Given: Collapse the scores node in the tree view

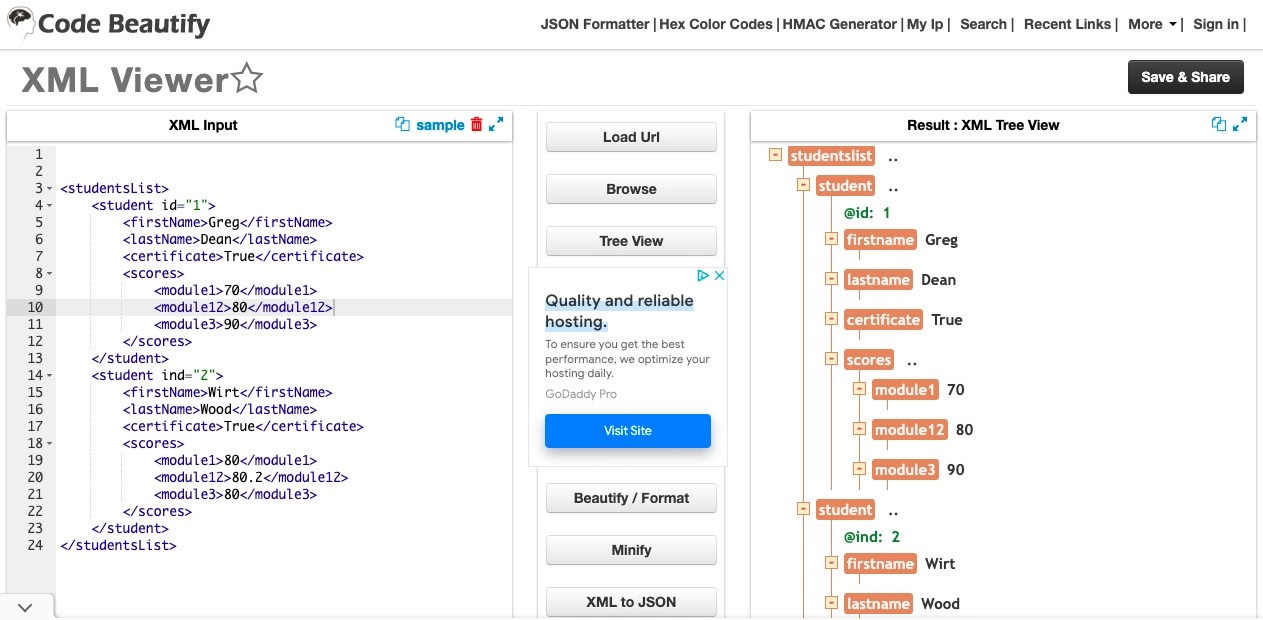Looking at the screenshot, I should point(831,359).
